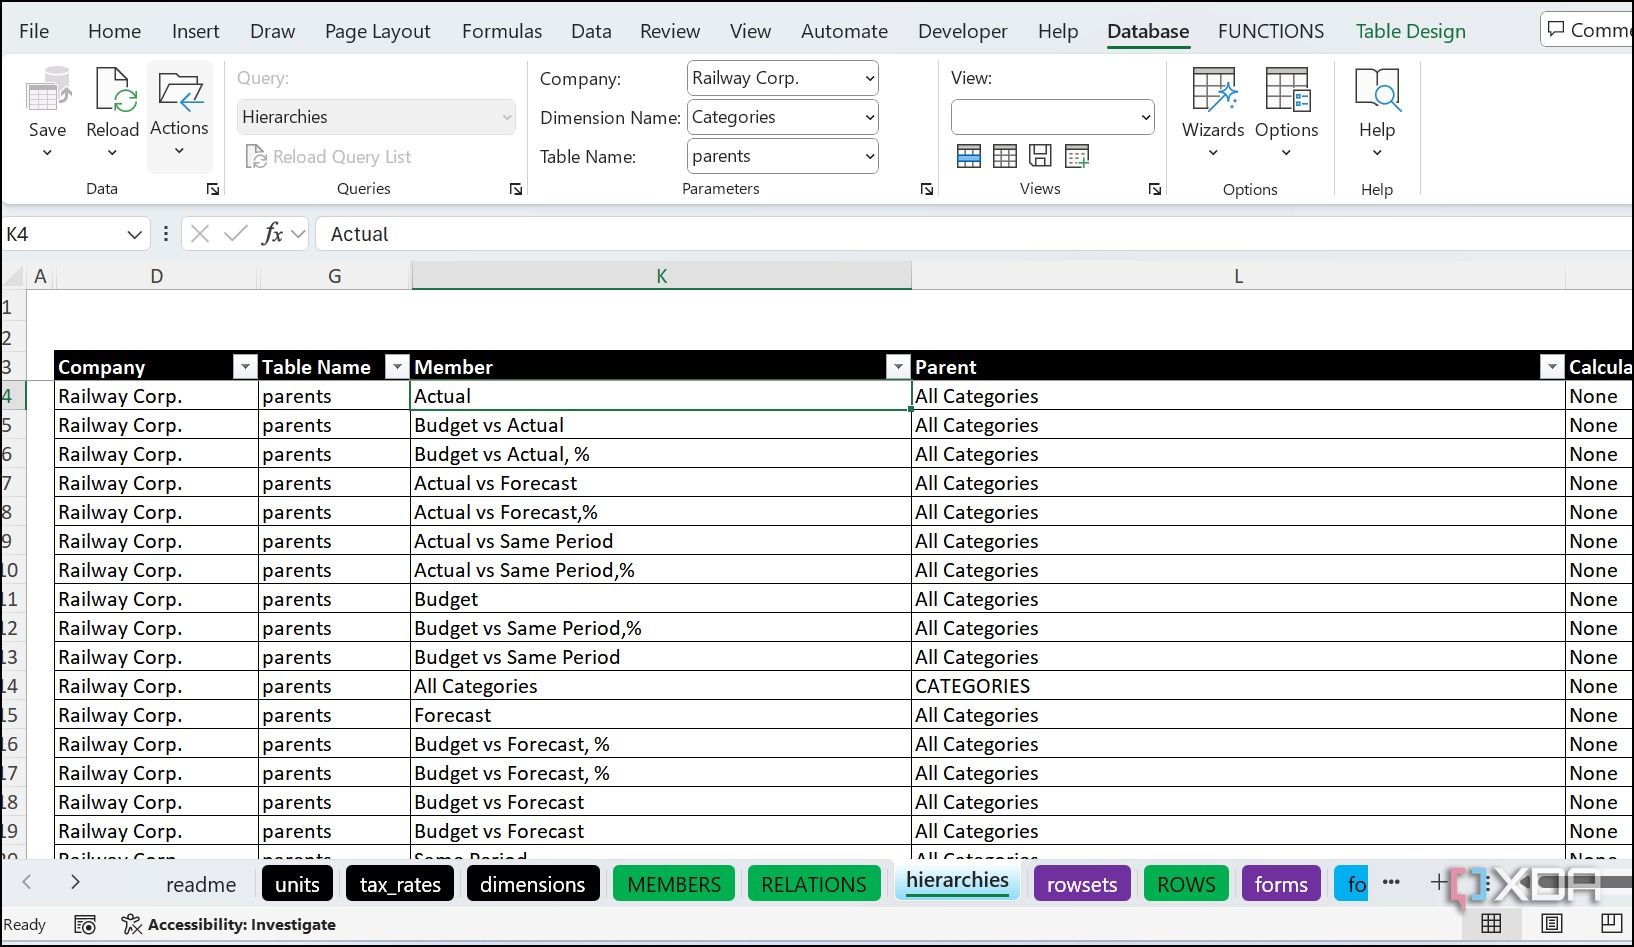Open the Views group dialog launcher
Viewport: 1634px width, 947px height.
click(1155, 189)
